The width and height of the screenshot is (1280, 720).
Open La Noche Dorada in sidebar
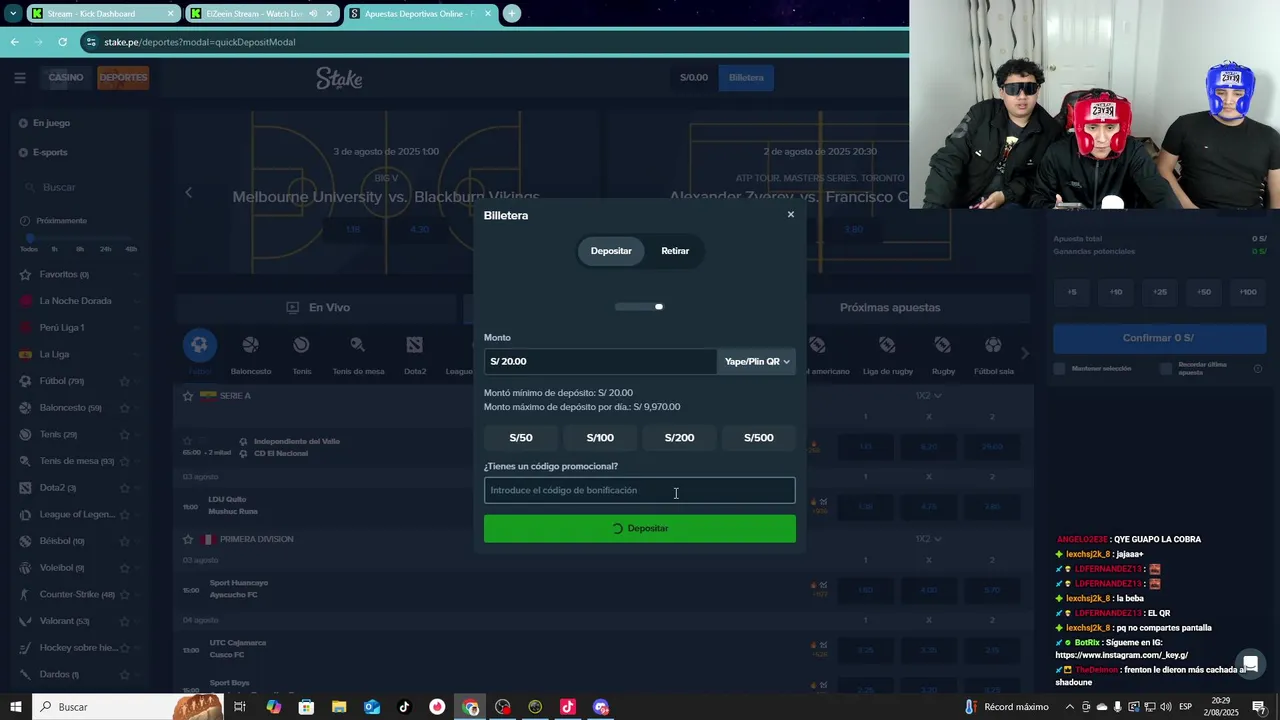pyautogui.click(x=75, y=301)
